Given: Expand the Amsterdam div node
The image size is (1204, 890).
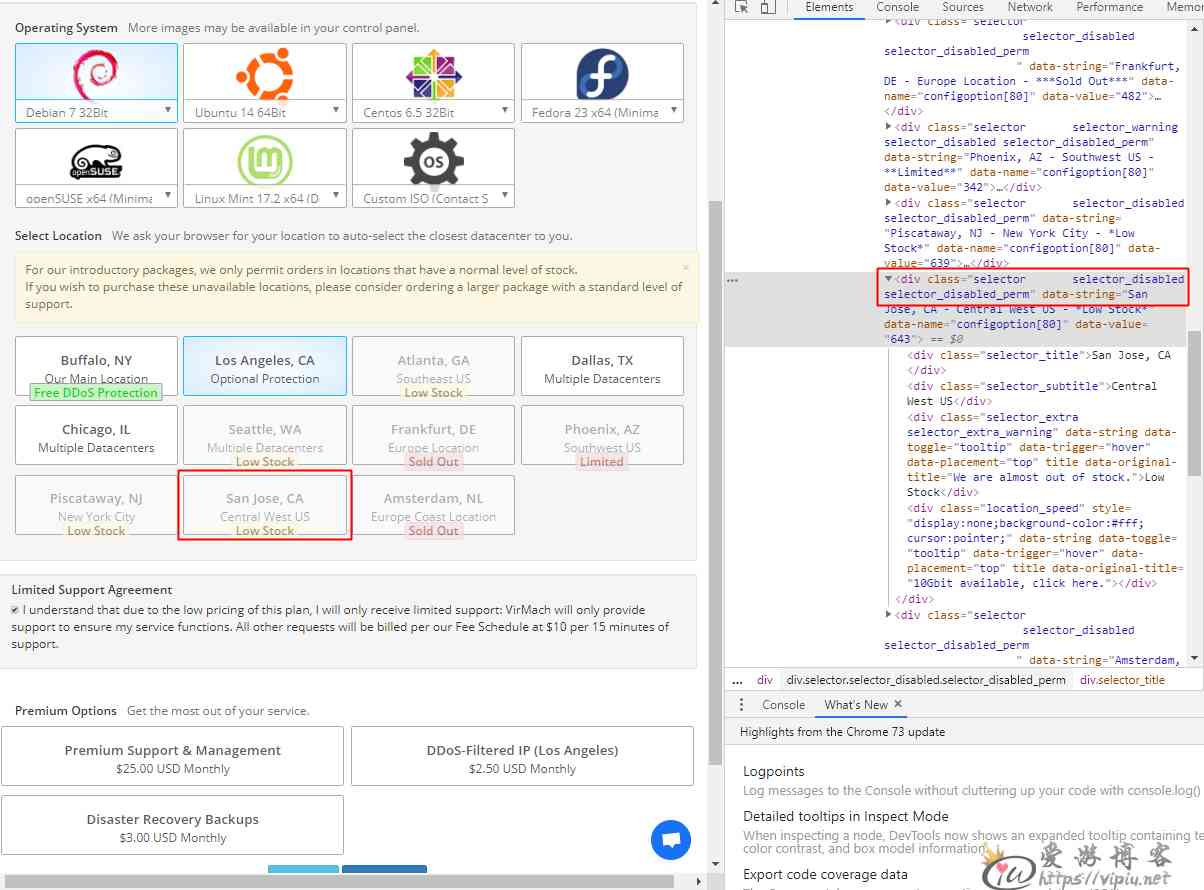Looking at the screenshot, I should point(889,615).
